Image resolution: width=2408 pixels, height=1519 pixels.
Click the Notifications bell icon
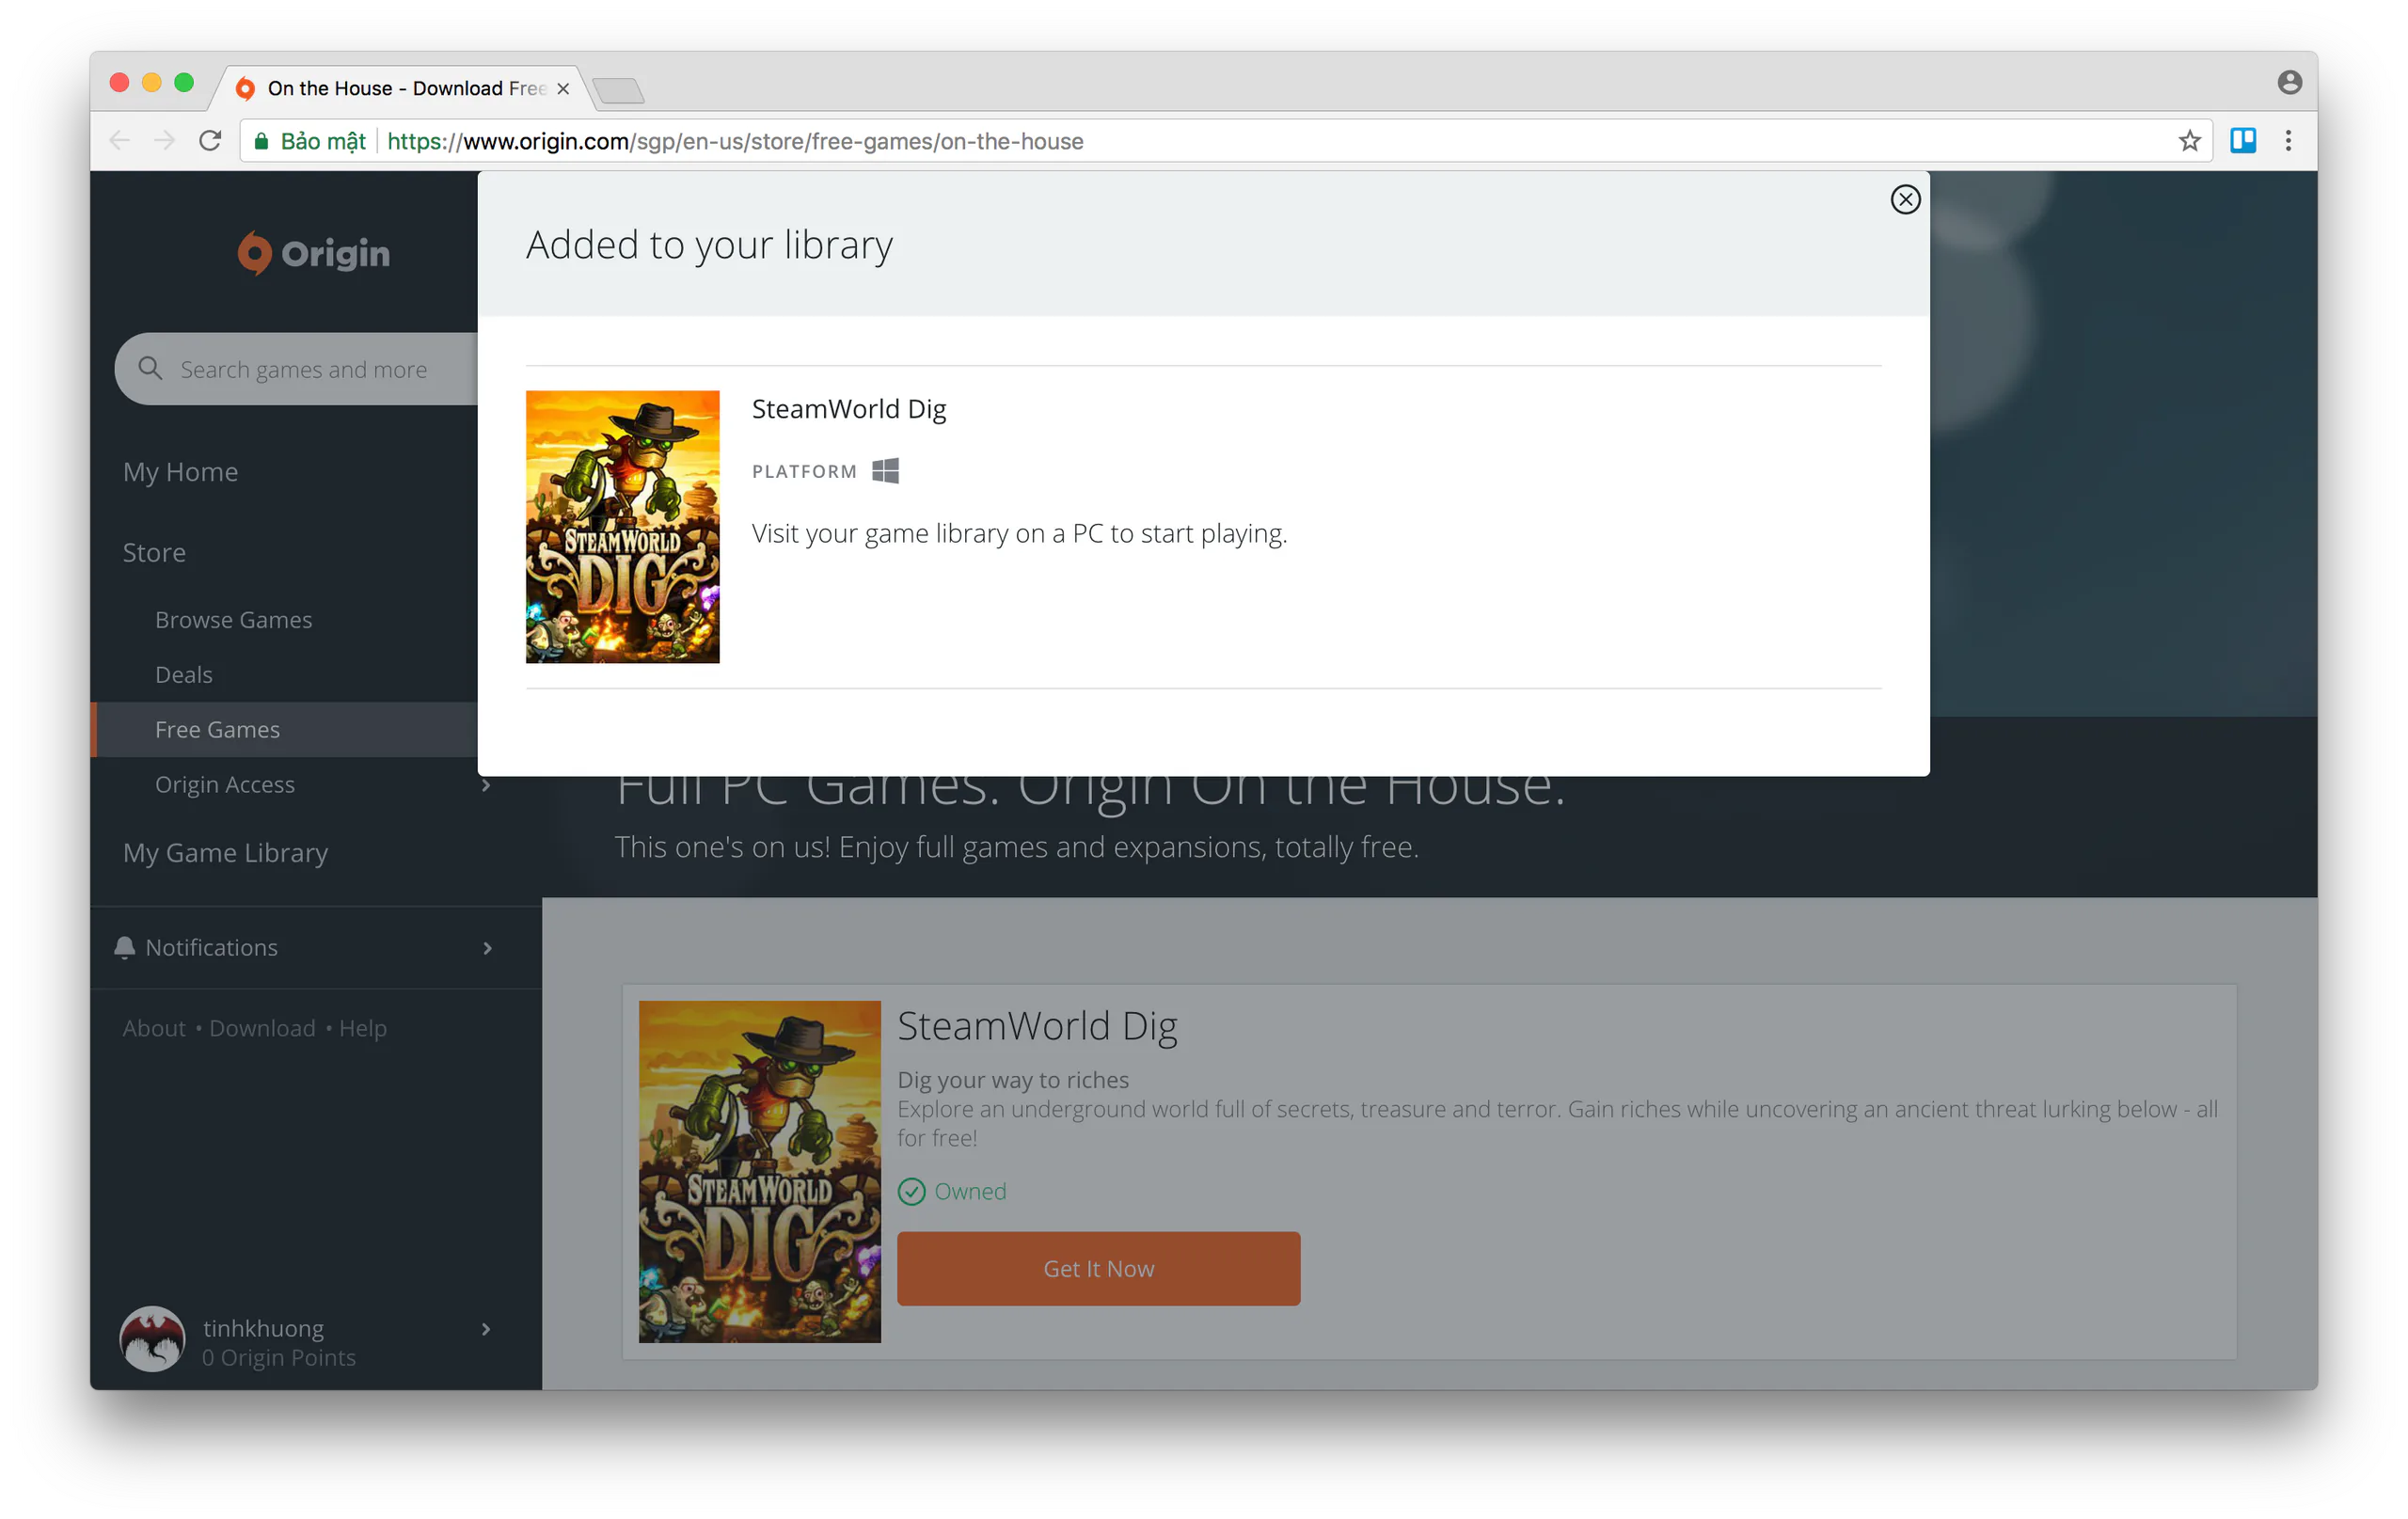(125, 947)
